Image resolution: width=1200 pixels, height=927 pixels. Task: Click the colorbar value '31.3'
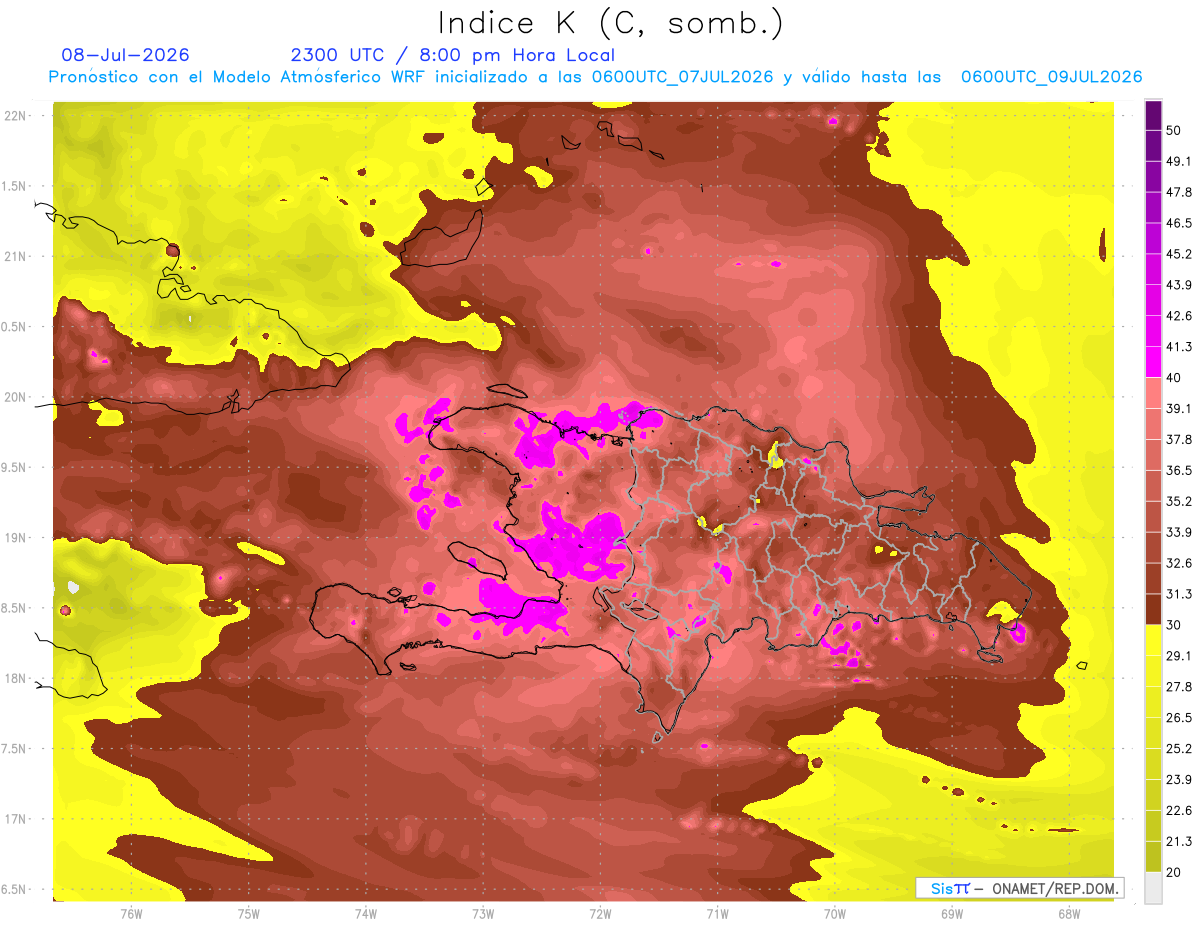point(1178,594)
